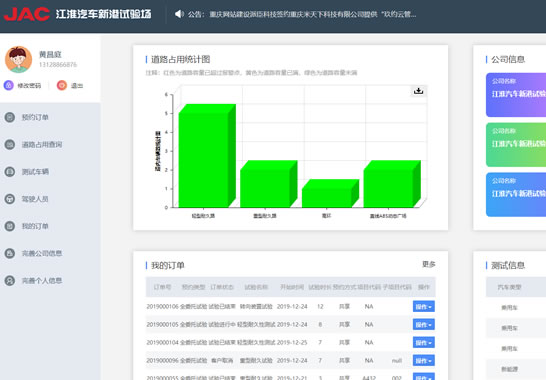
Task: Click the 测试车辆 sidebar icon
Action: coord(9,172)
